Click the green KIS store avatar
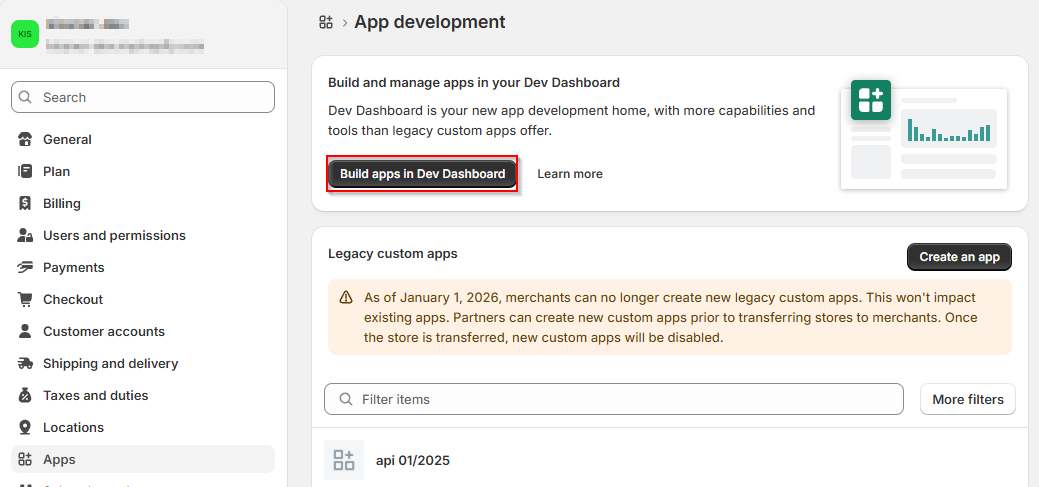Screen dimensions: 1039x487 click(25, 34)
